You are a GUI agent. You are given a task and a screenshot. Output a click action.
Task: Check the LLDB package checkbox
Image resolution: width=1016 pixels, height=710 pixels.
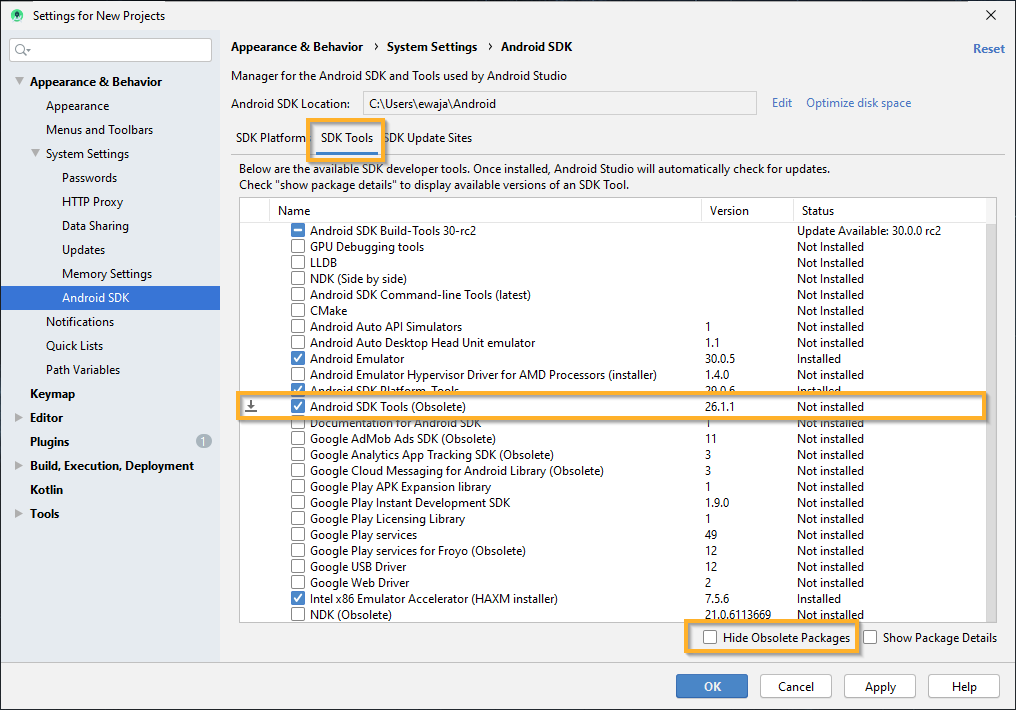click(297, 262)
